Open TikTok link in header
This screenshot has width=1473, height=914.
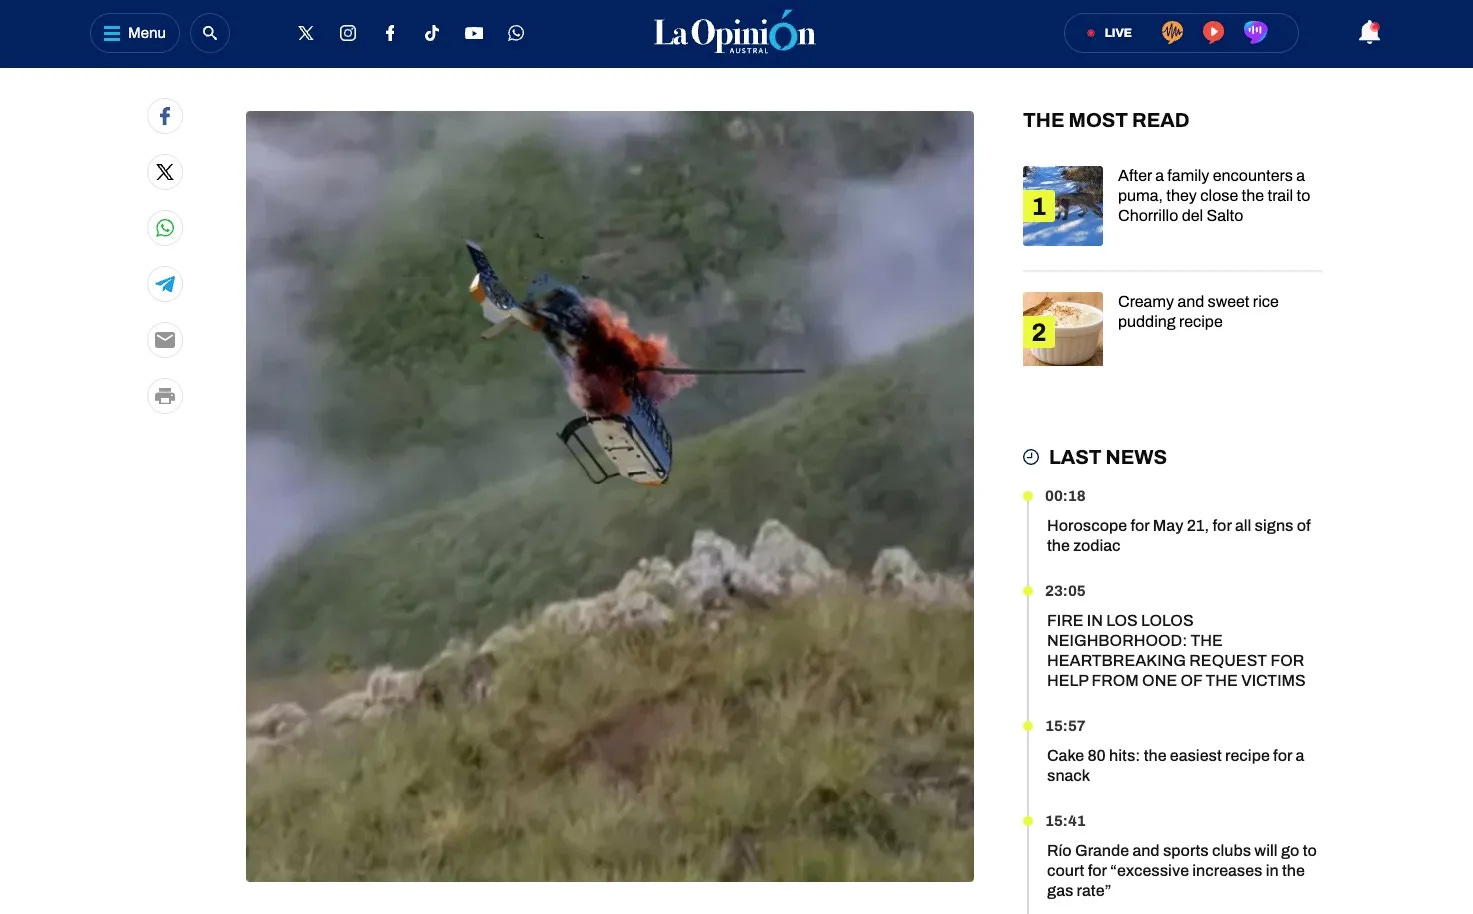(432, 33)
